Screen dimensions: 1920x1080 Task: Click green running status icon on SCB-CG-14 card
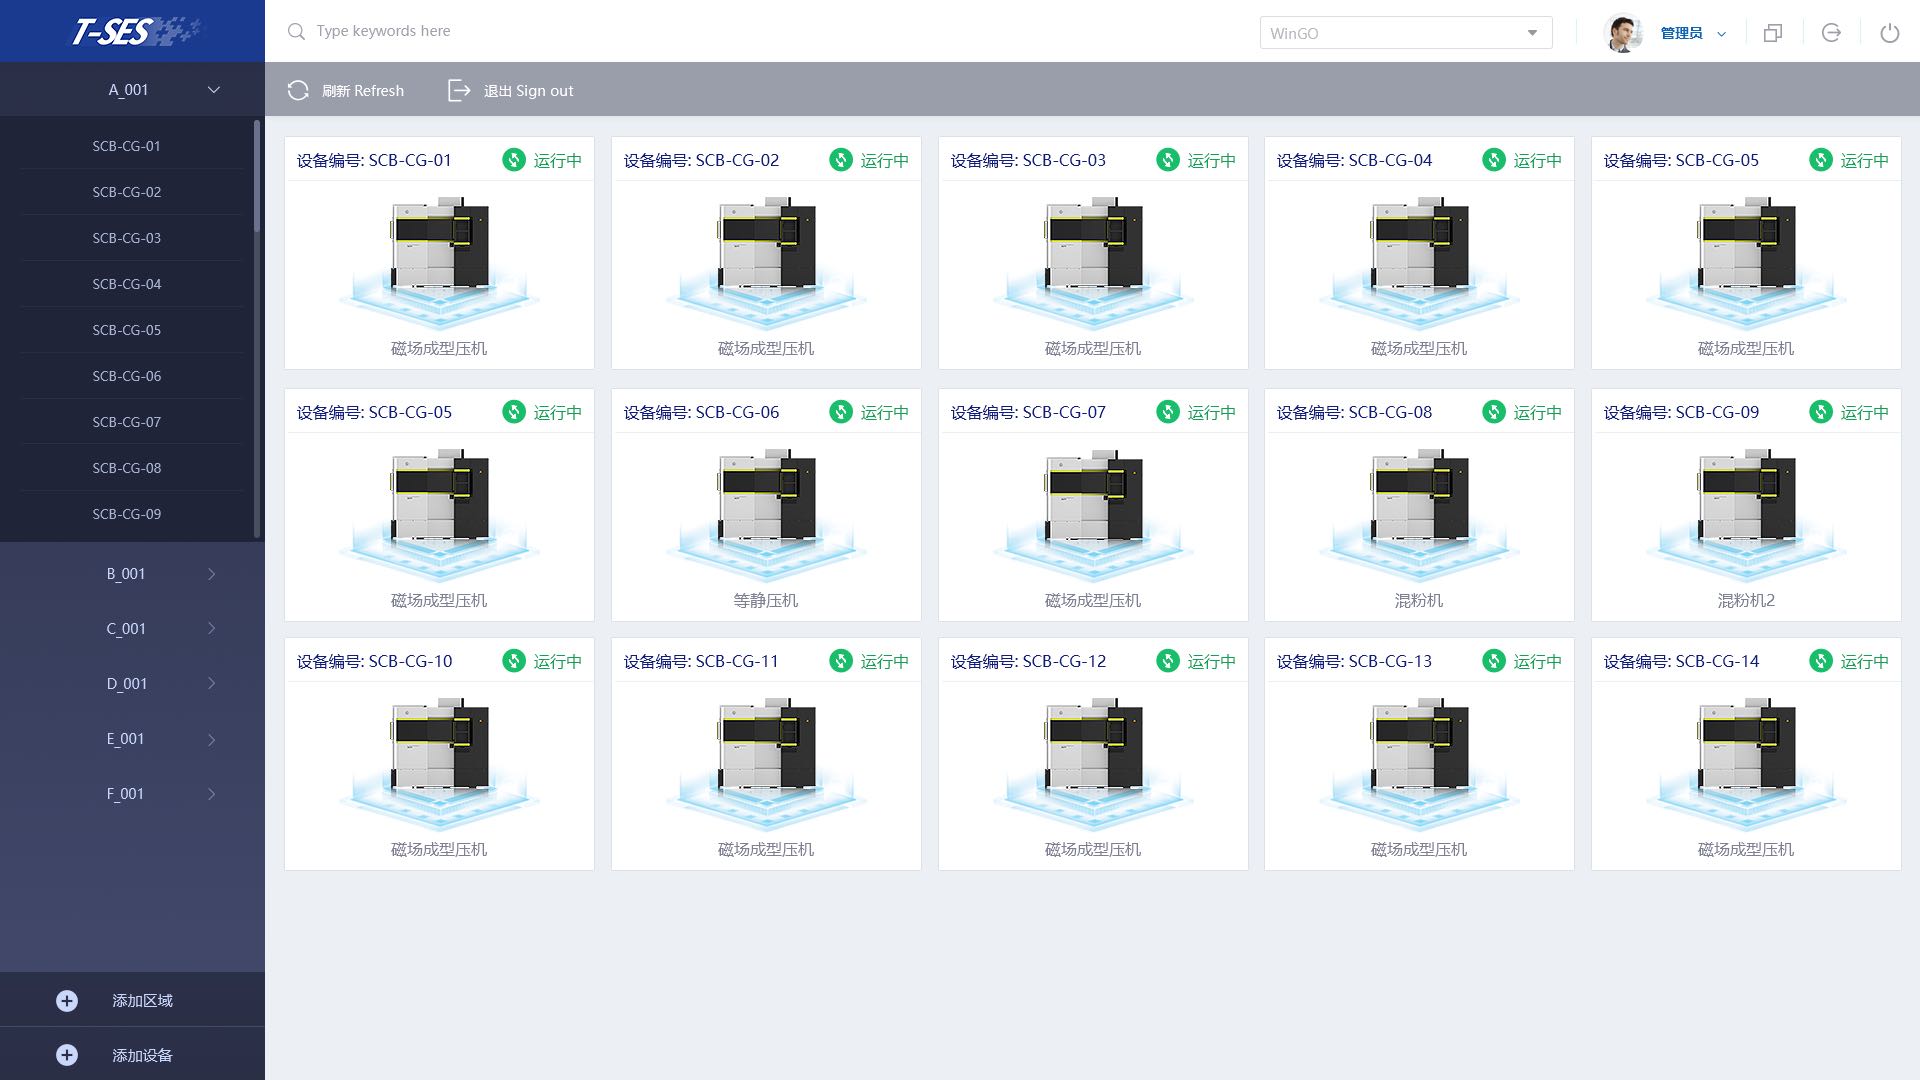pos(1821,661)
